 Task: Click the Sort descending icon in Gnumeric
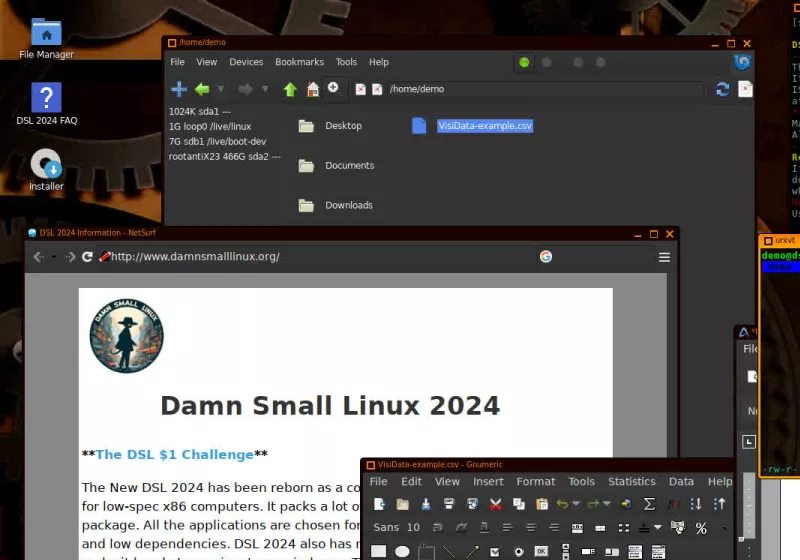tap(719, 504)
